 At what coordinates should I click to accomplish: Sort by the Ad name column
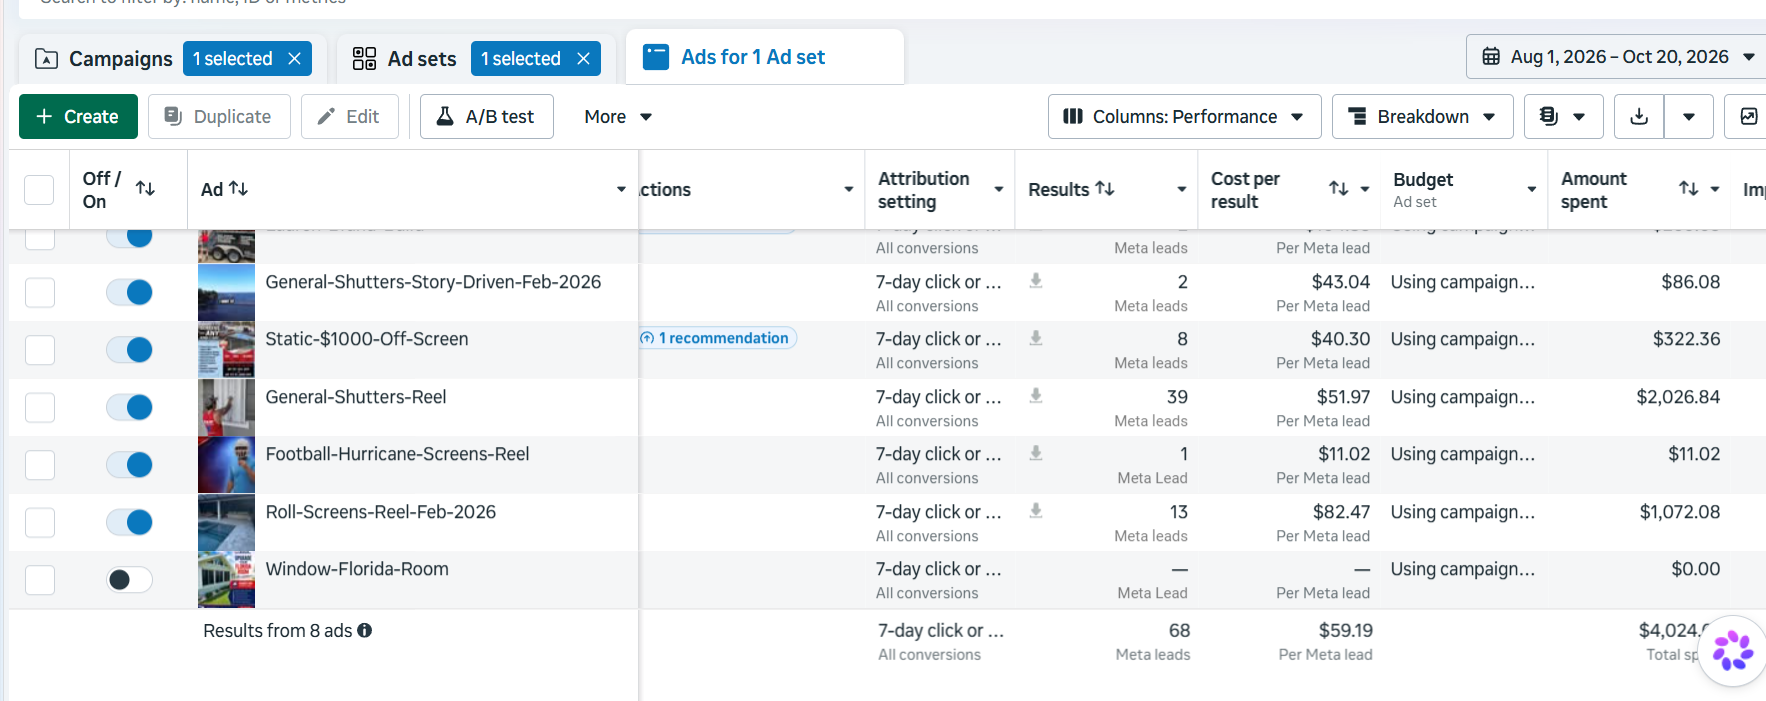pos(238,188)
